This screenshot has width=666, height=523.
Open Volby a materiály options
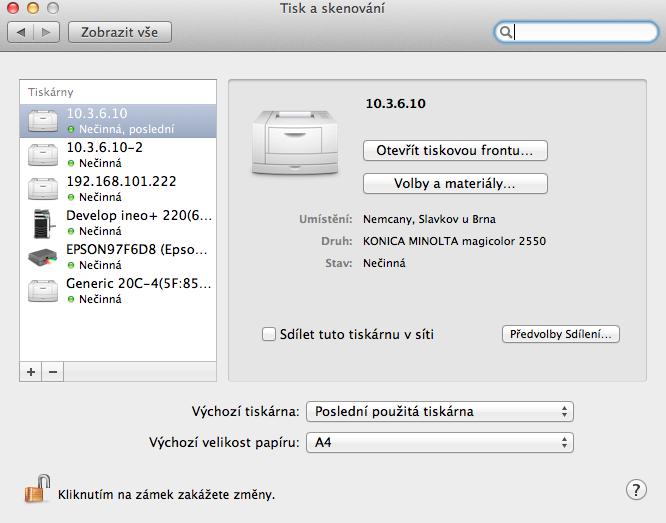[x=455, y=184]
